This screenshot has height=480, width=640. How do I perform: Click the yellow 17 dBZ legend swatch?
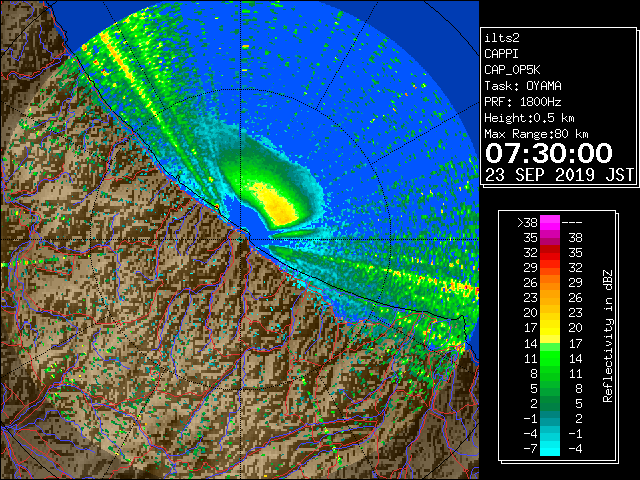(x=550, y=328)
